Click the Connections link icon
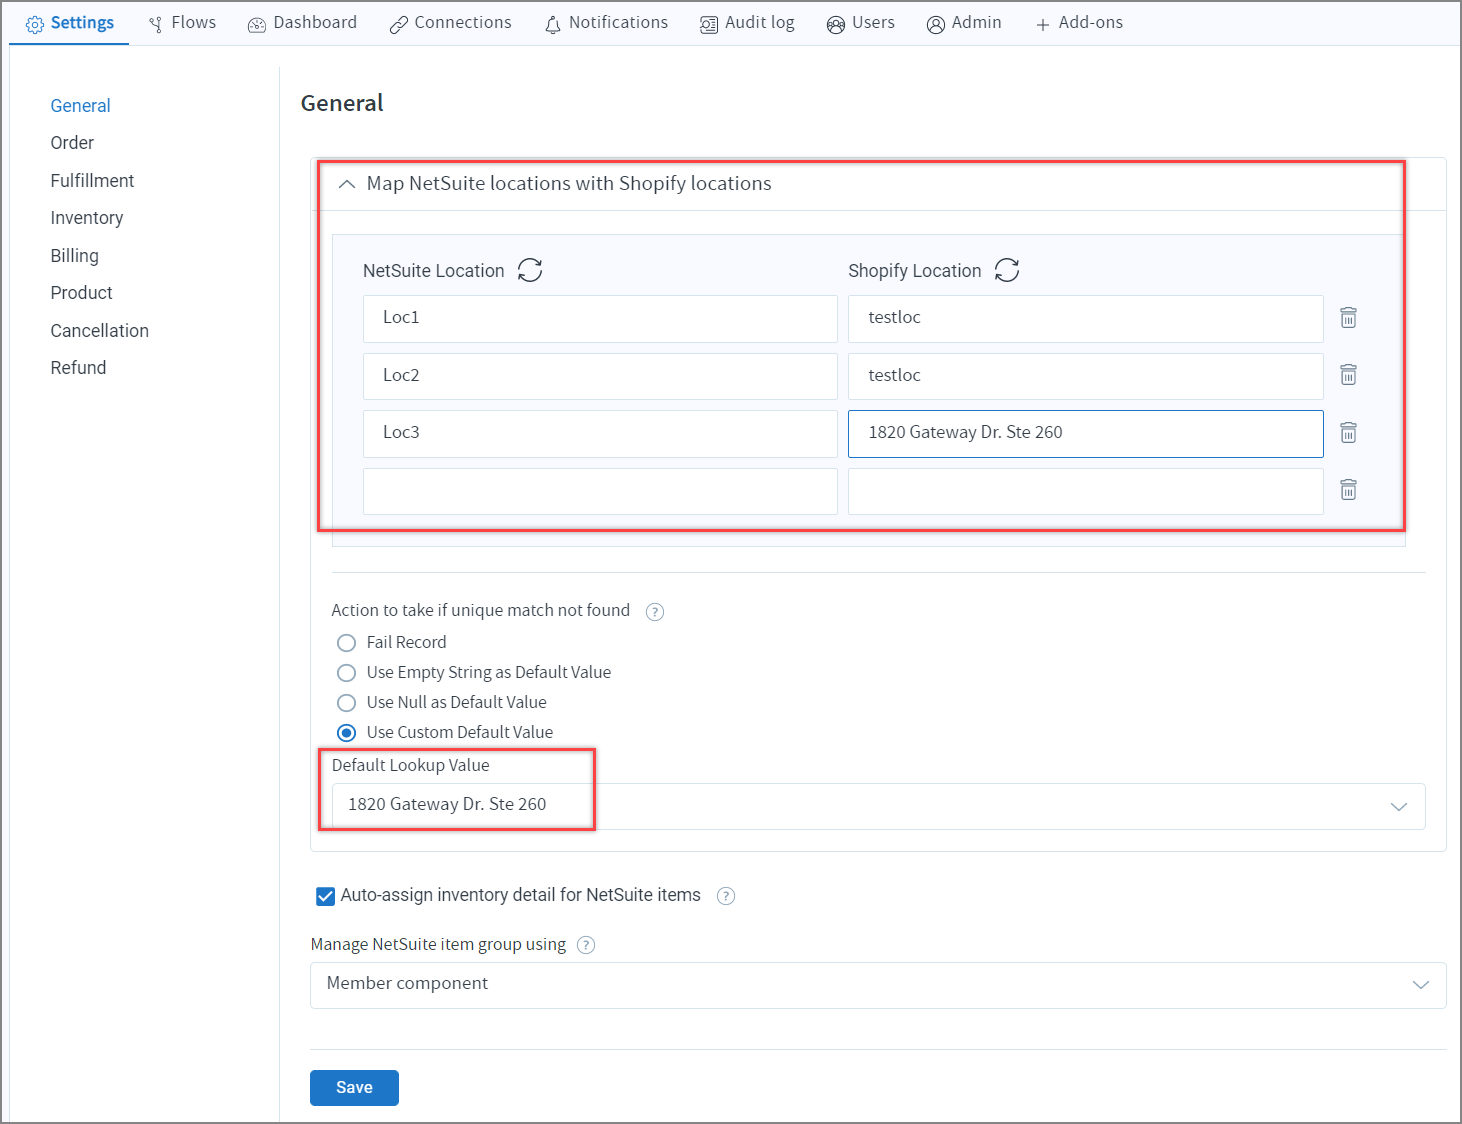Image resolution: width=1462 pixels, height=1124 pixels. pos(399,24)
